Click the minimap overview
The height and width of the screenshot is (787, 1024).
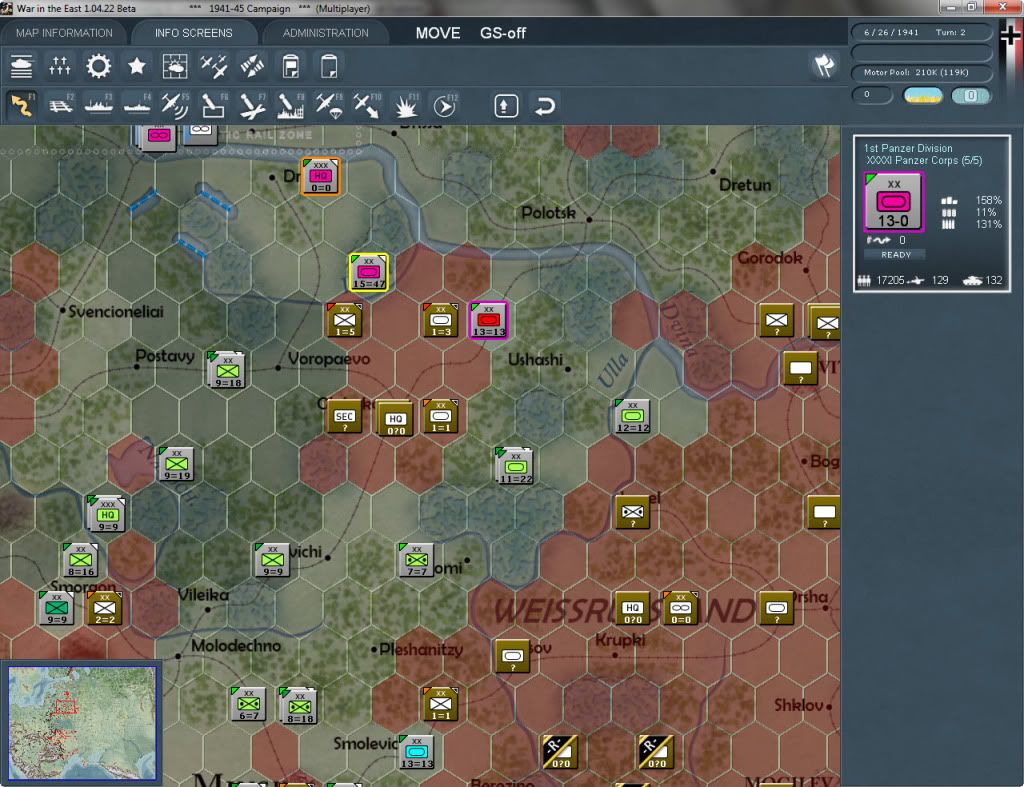[x=82, y=722]
